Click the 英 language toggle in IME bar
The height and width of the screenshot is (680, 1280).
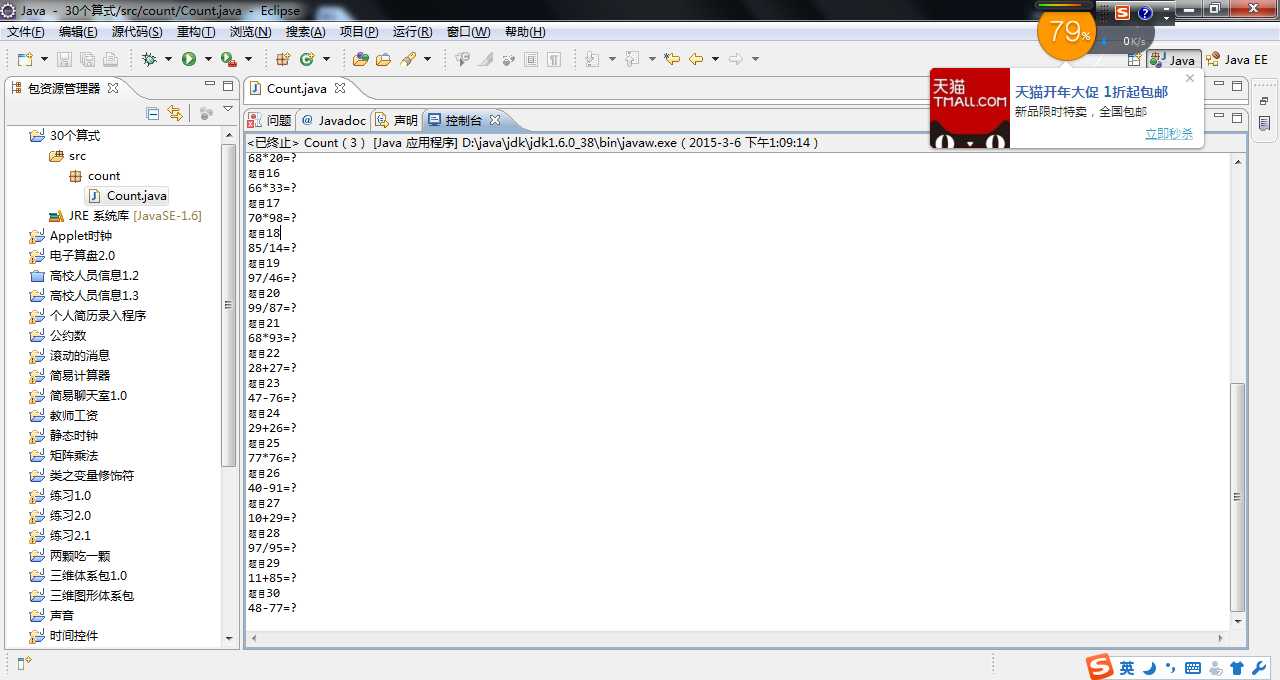[x=1127, y=668]
